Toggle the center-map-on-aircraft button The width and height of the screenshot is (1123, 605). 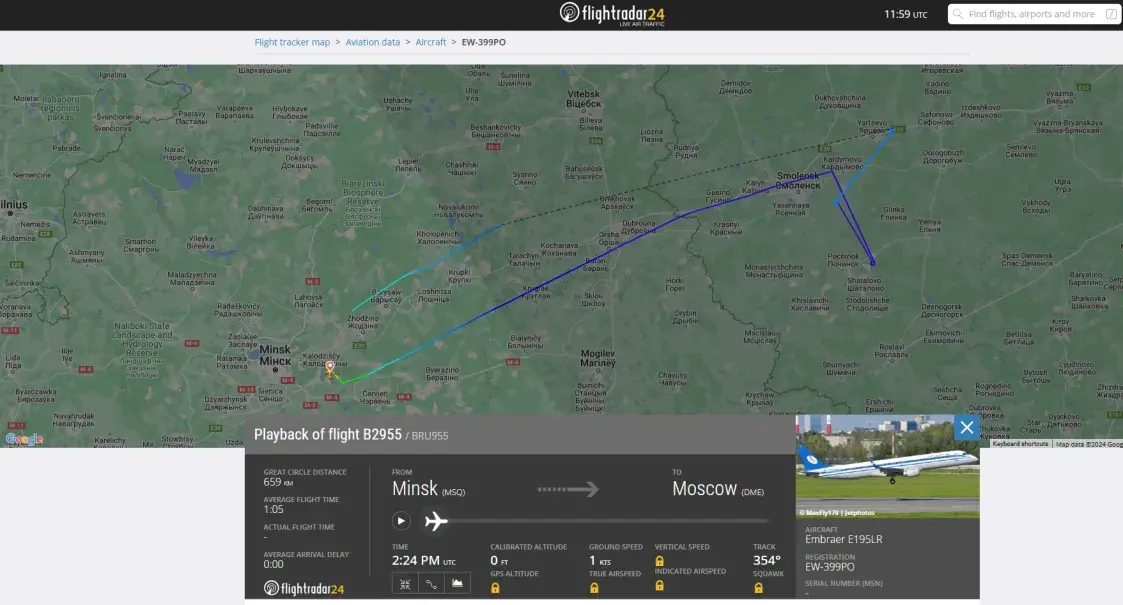pyautogui.click(x=405, y=583)
